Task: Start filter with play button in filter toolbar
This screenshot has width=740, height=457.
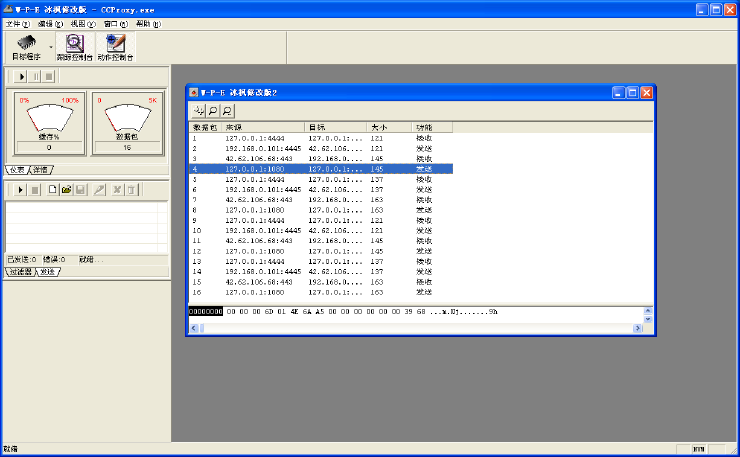Action: (x=20, y=190)
